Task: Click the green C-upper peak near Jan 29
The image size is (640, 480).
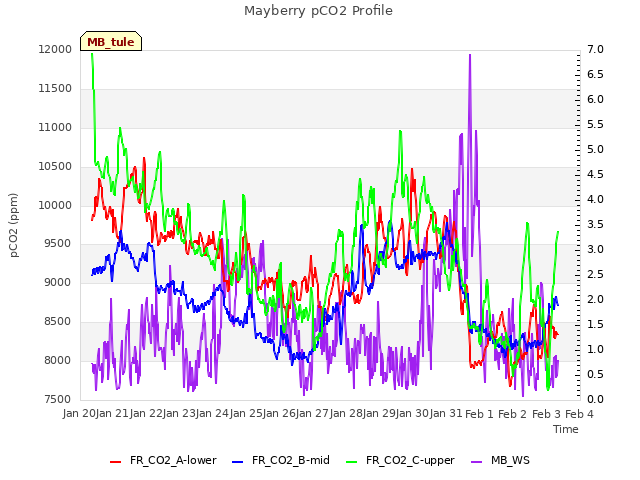Action: (400, 132)
